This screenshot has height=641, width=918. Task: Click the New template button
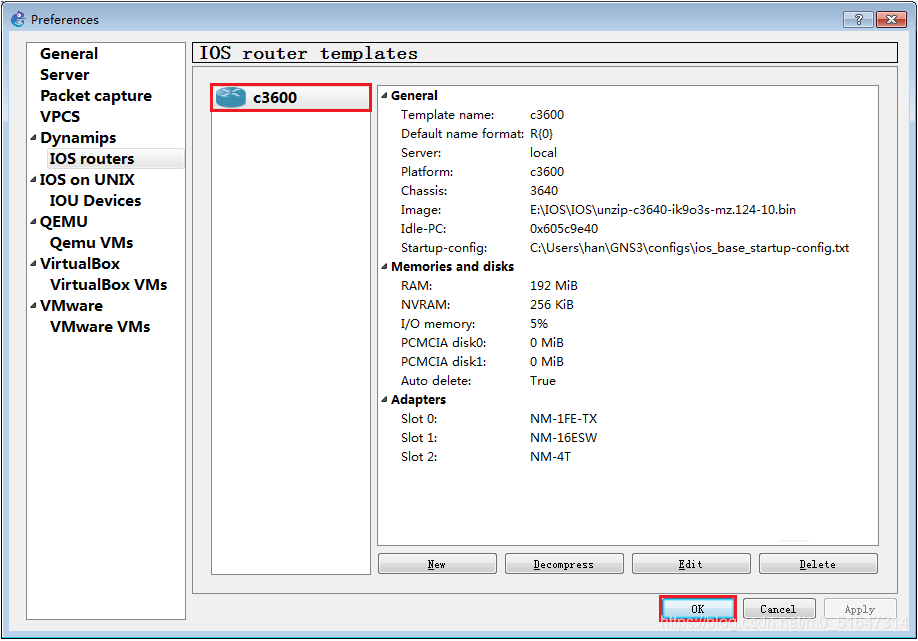click(437, 564)
